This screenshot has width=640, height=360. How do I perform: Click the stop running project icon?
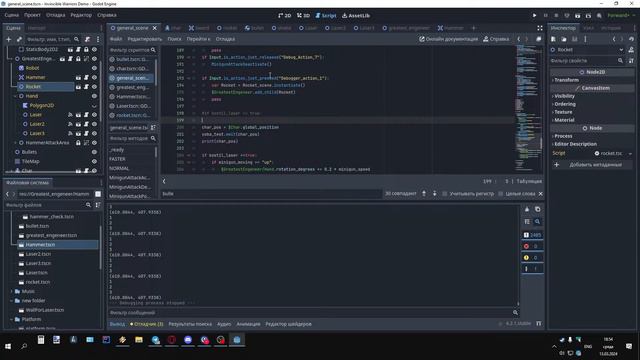coord(556,16)
